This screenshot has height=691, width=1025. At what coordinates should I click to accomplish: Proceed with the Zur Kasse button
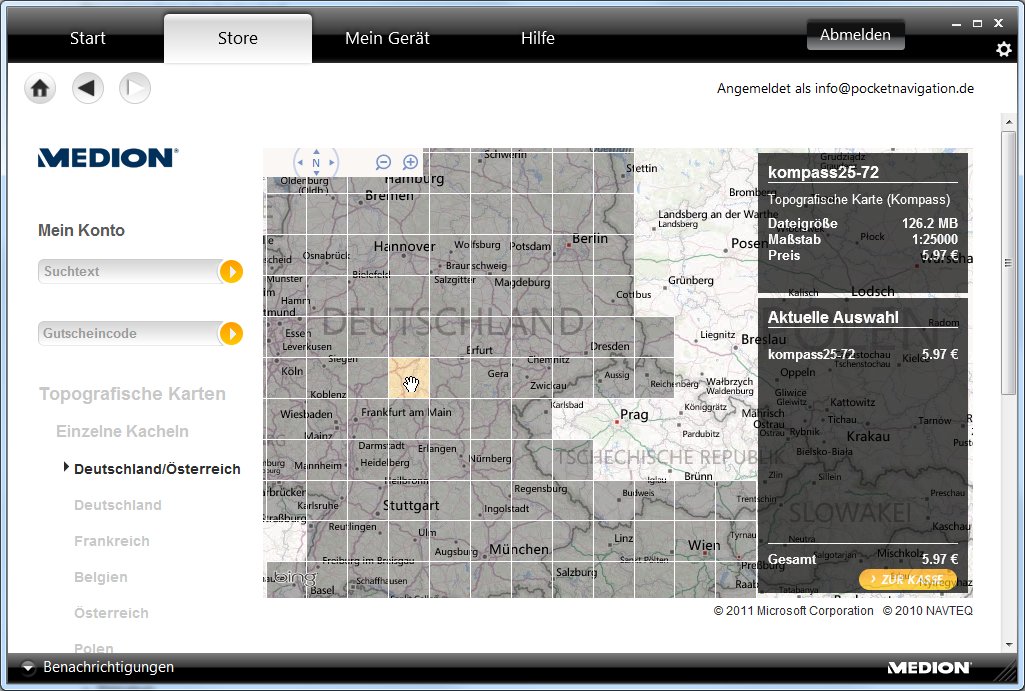point(906,580)
